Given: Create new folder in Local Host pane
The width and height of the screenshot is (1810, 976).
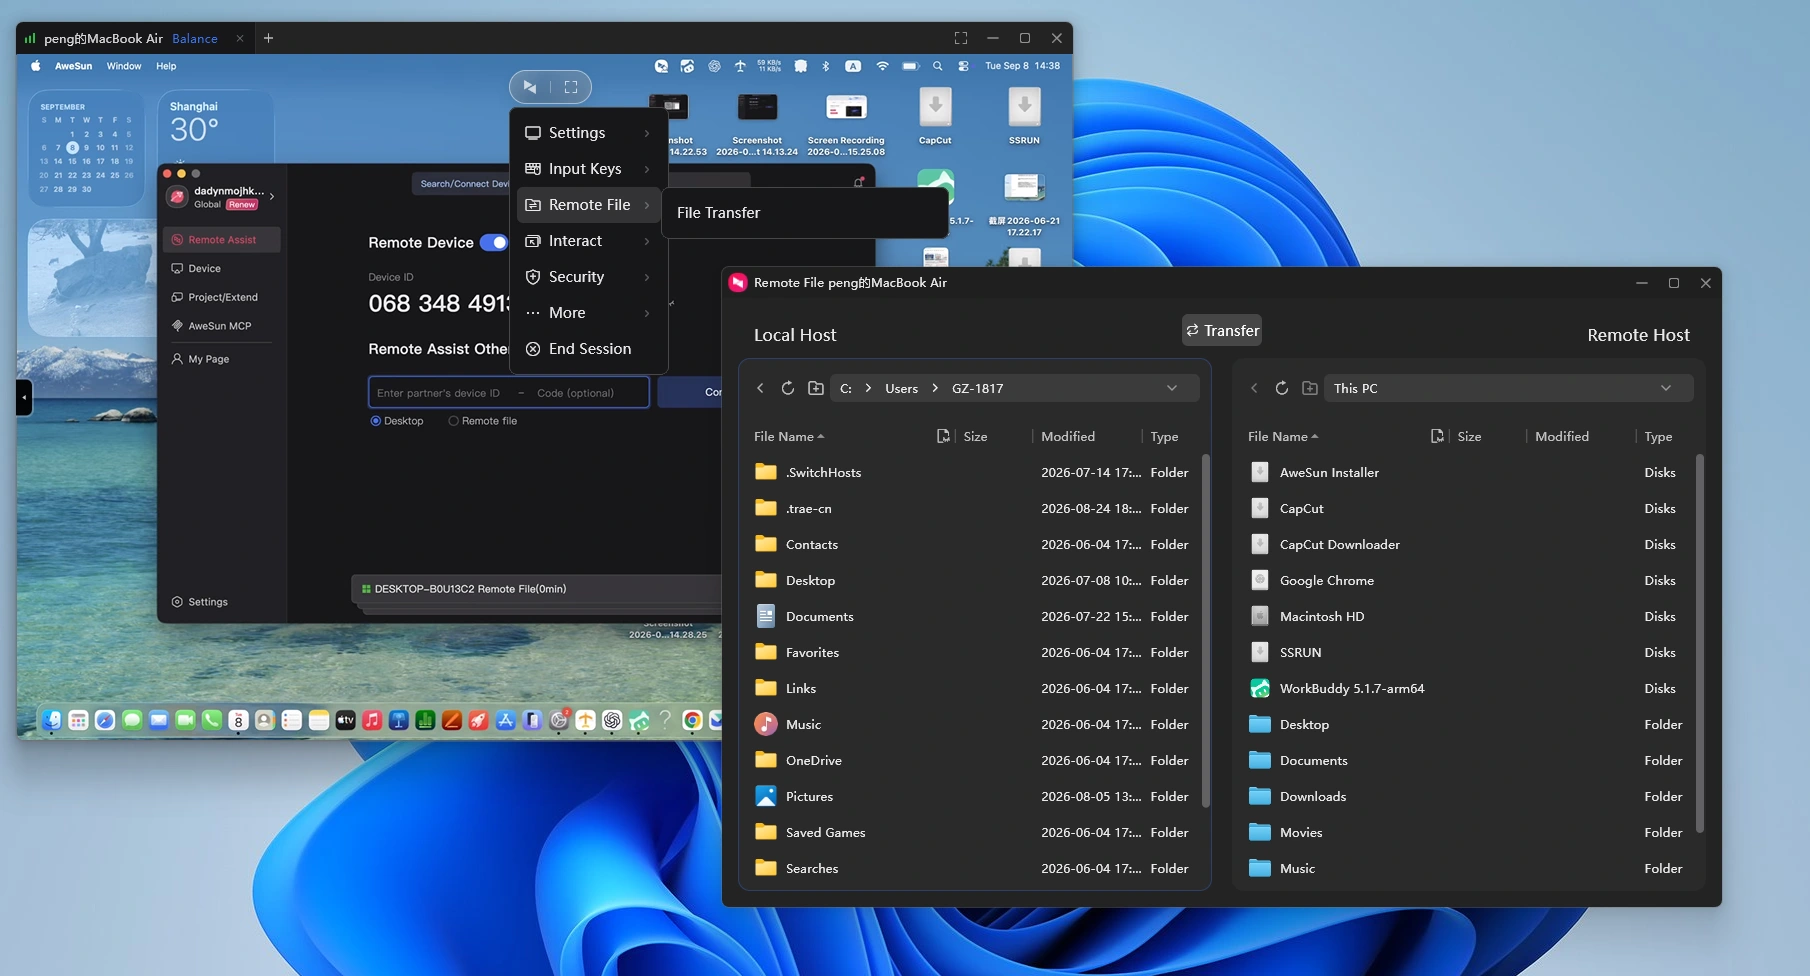Looking at the screenshot, I should pos(816,388).
